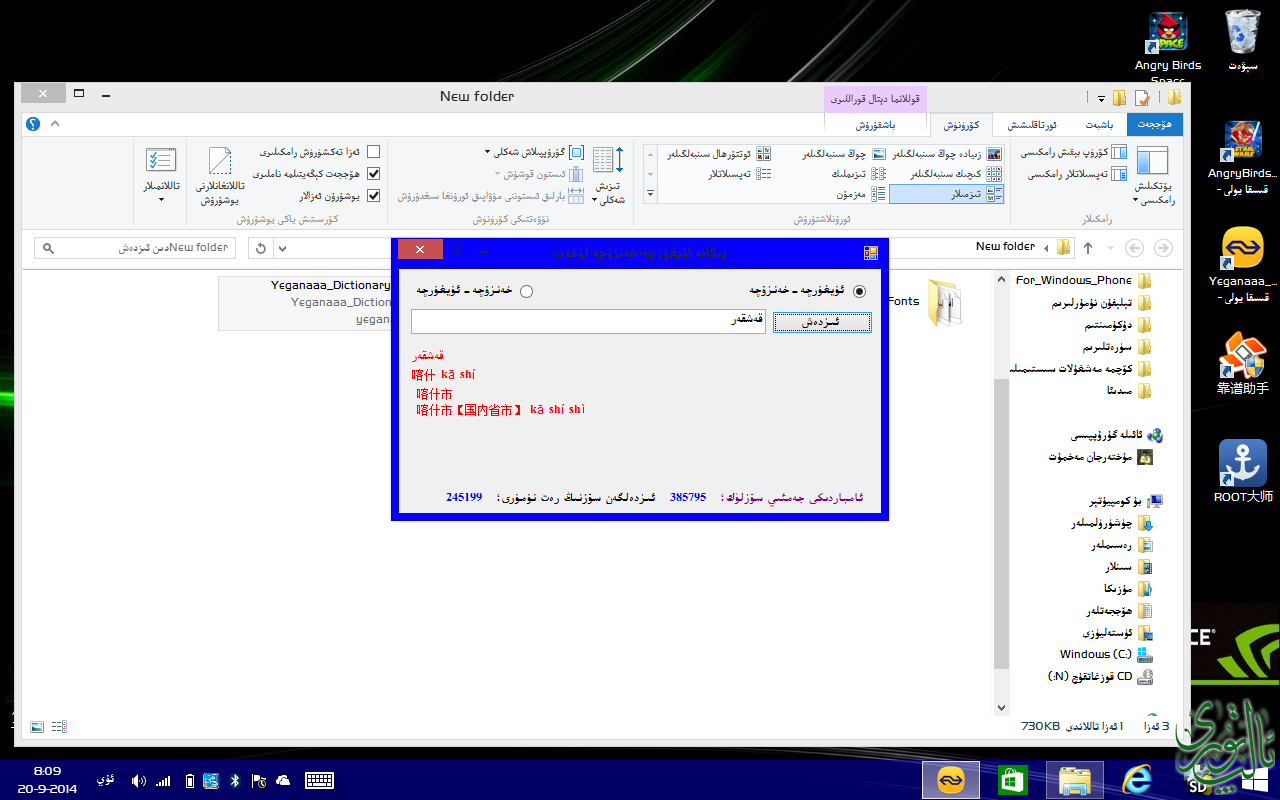Open the Recycle Bin on the desktop
The image size is (1280, 800).
(1242, 40)
